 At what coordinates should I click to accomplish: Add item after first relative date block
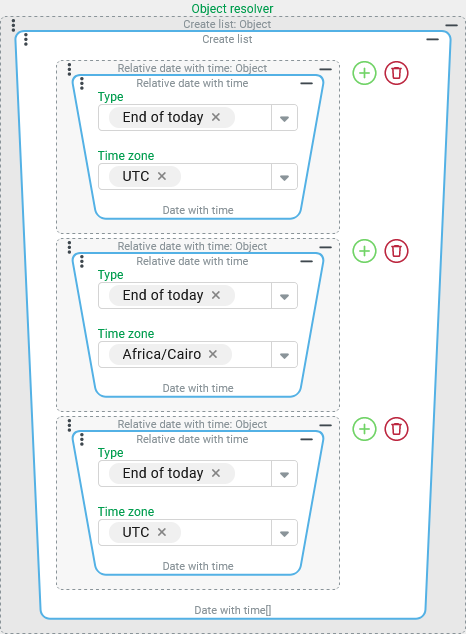pos(364,73)
